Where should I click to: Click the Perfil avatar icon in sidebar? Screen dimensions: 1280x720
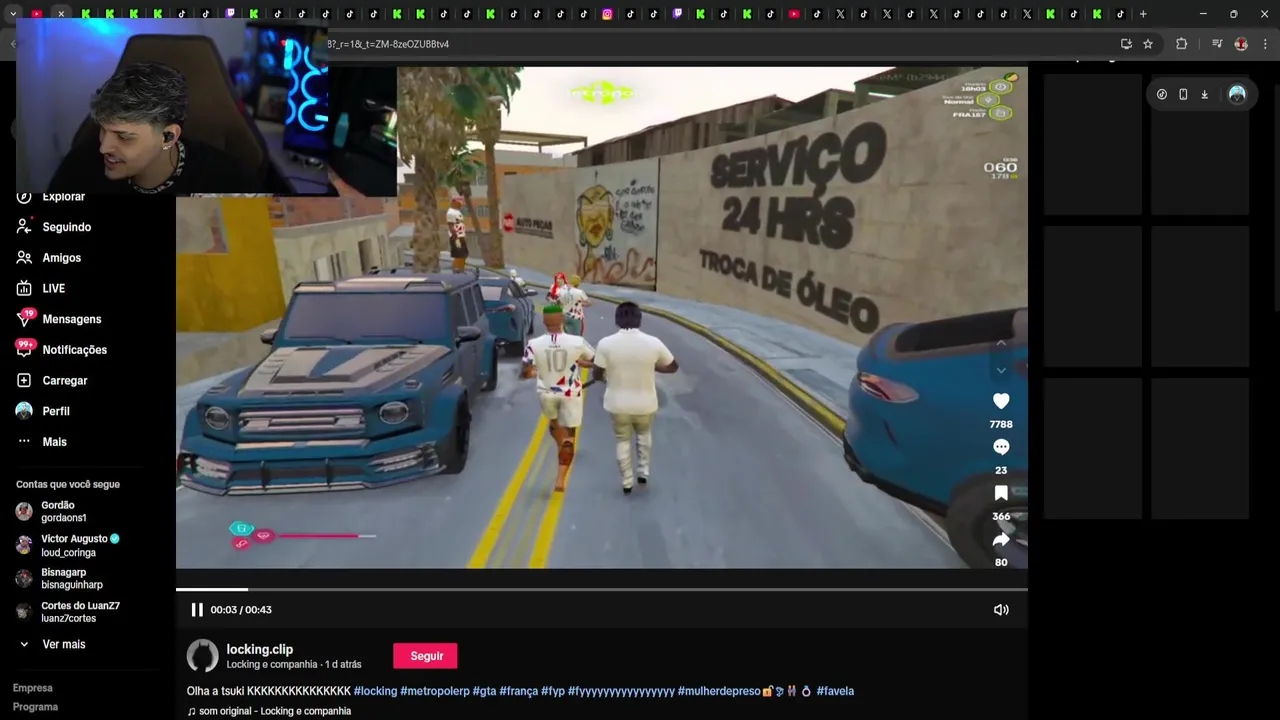point(24,411)
